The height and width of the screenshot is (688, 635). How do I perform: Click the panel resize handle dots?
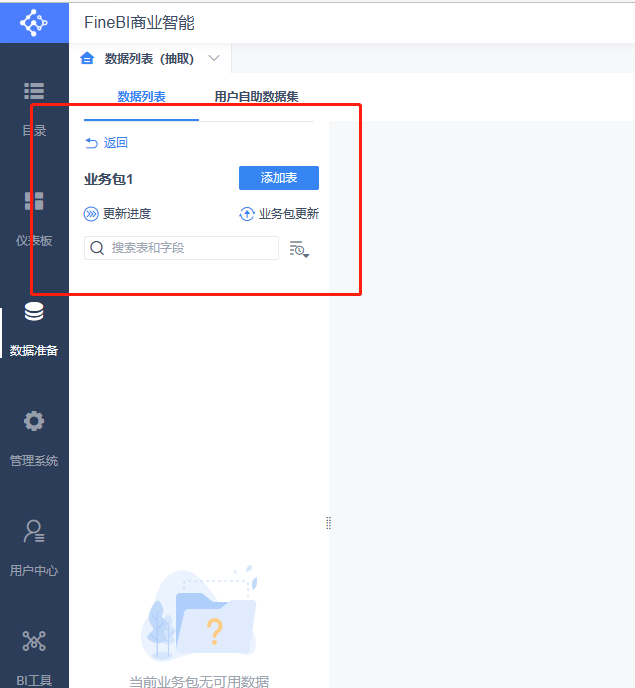[328, 523]
